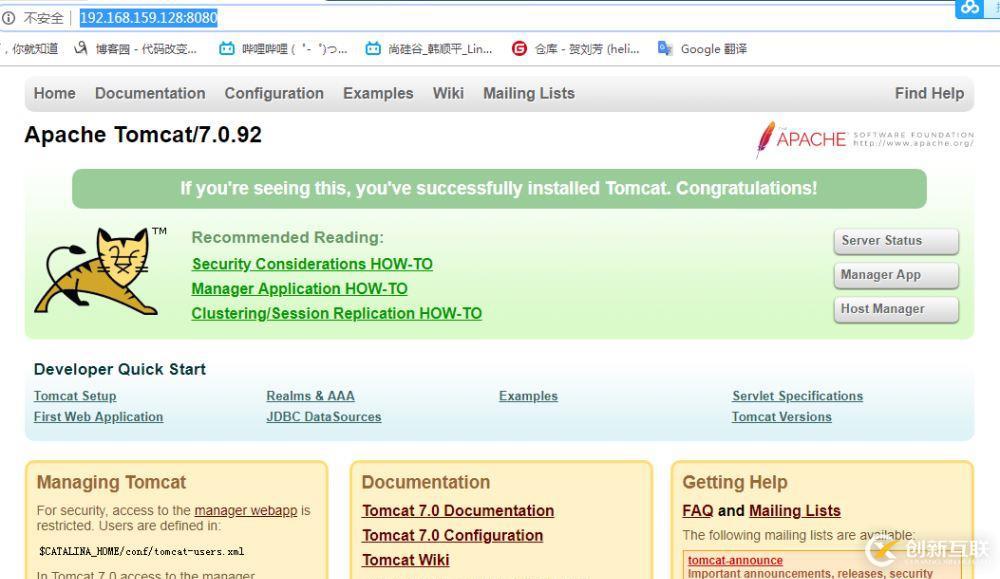Open the Realms & AAA link
This screenshot has width=1000, height=579.
(x=311, y=396)
